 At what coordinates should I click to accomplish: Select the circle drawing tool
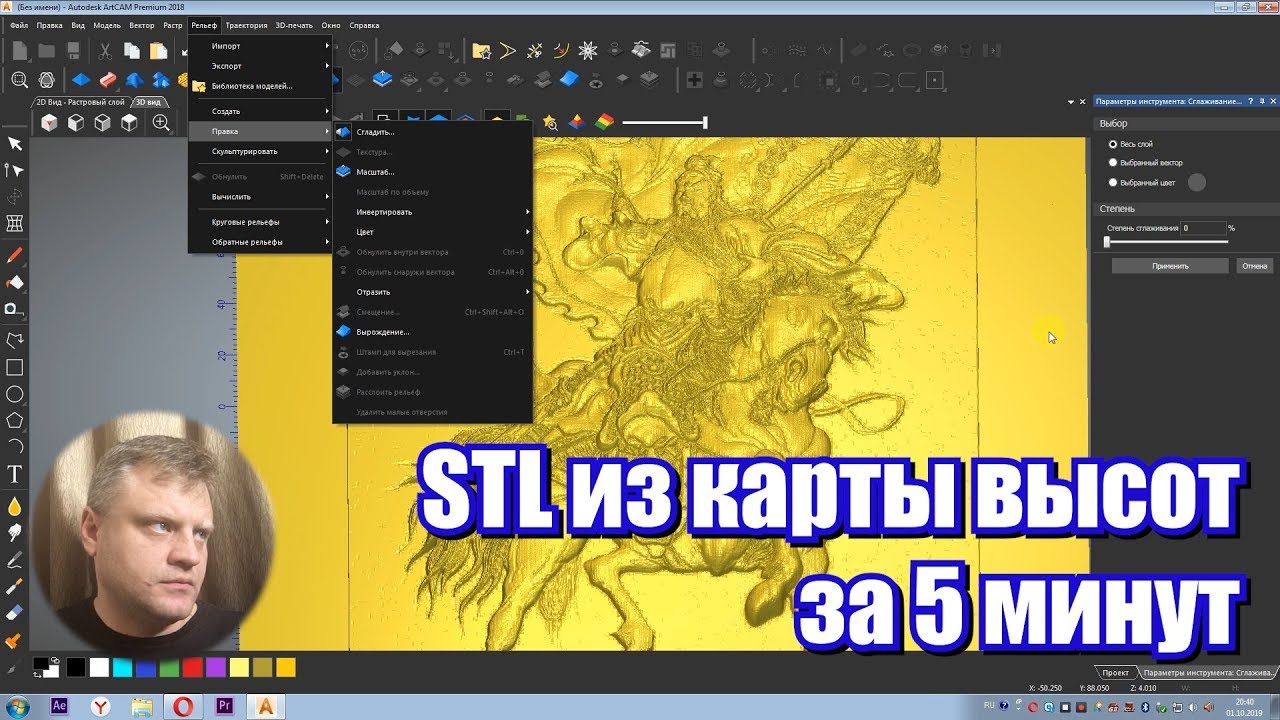14,394
